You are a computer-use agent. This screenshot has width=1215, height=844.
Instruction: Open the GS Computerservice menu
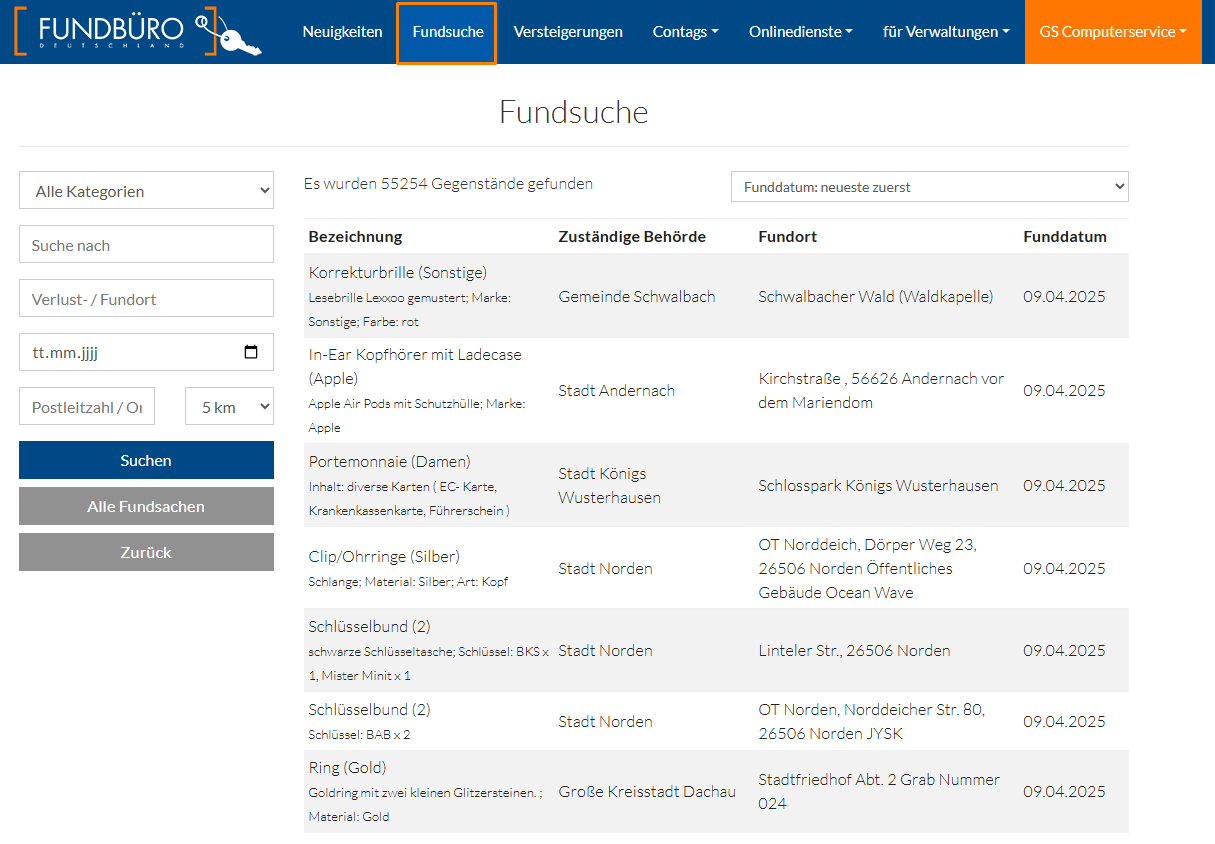(1112, 32)
